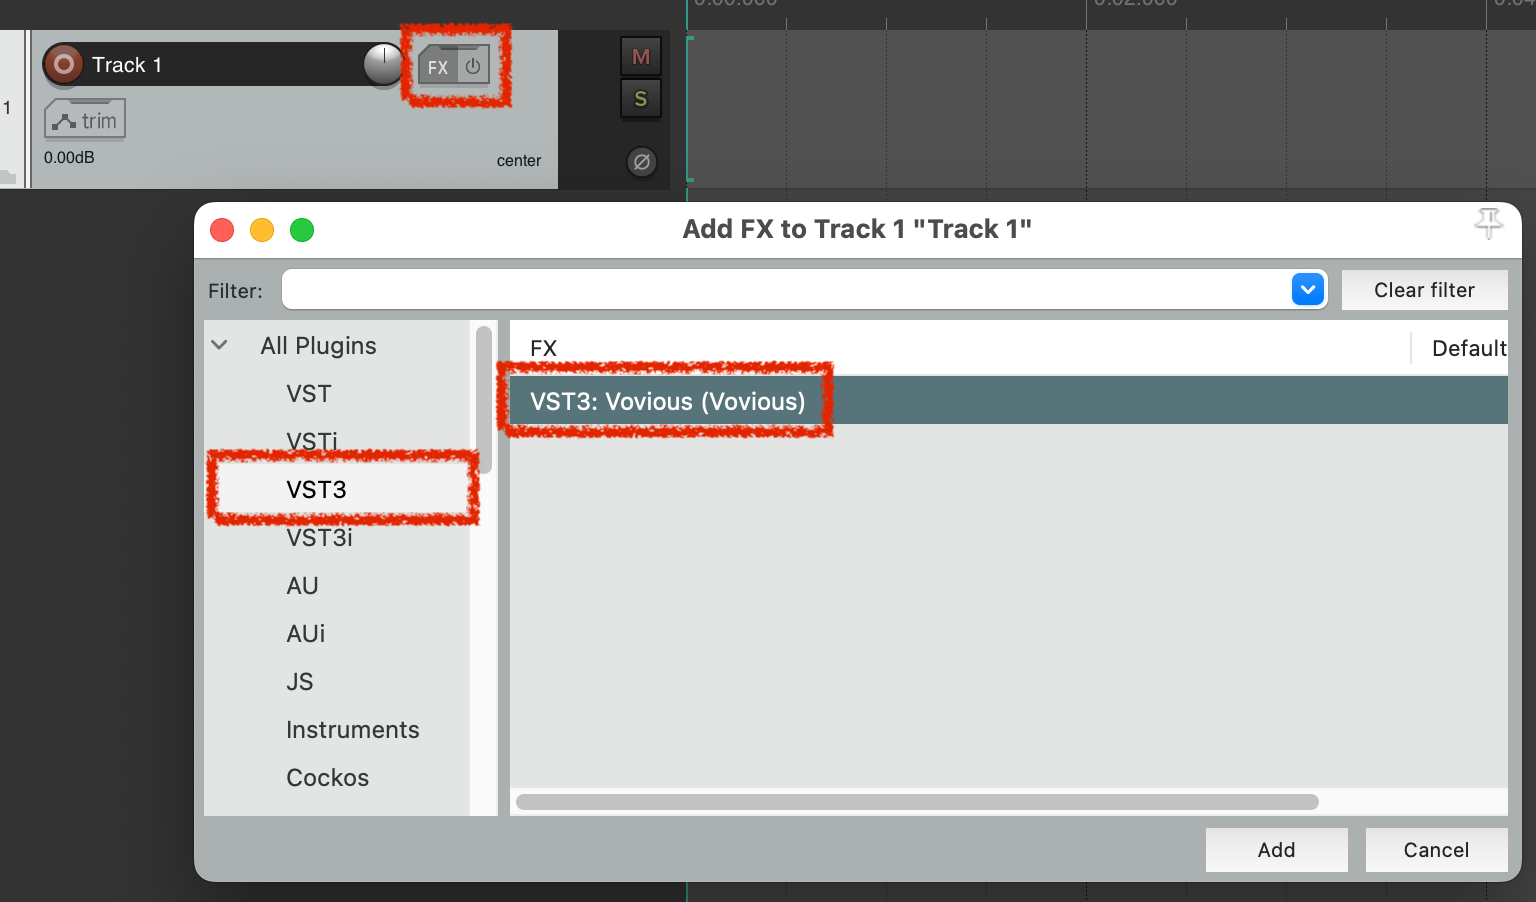The height and width of the screenshot is (902, 1536).
Task: Toggle the FX bypass power icon
Action: 473,67
